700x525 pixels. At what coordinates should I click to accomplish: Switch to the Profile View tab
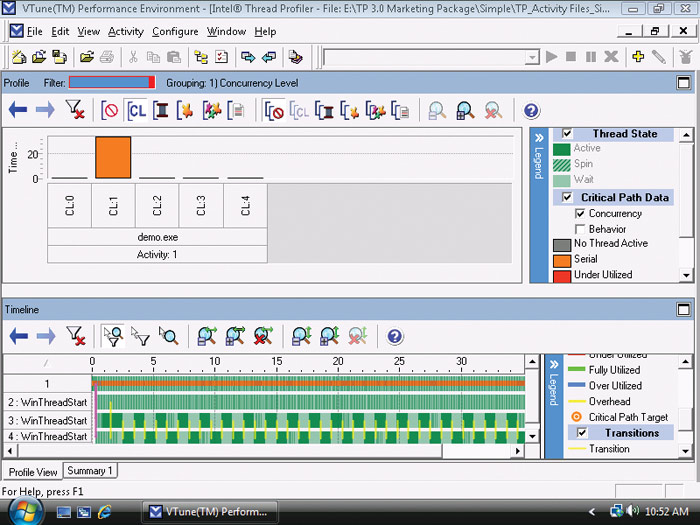(33, 472)
